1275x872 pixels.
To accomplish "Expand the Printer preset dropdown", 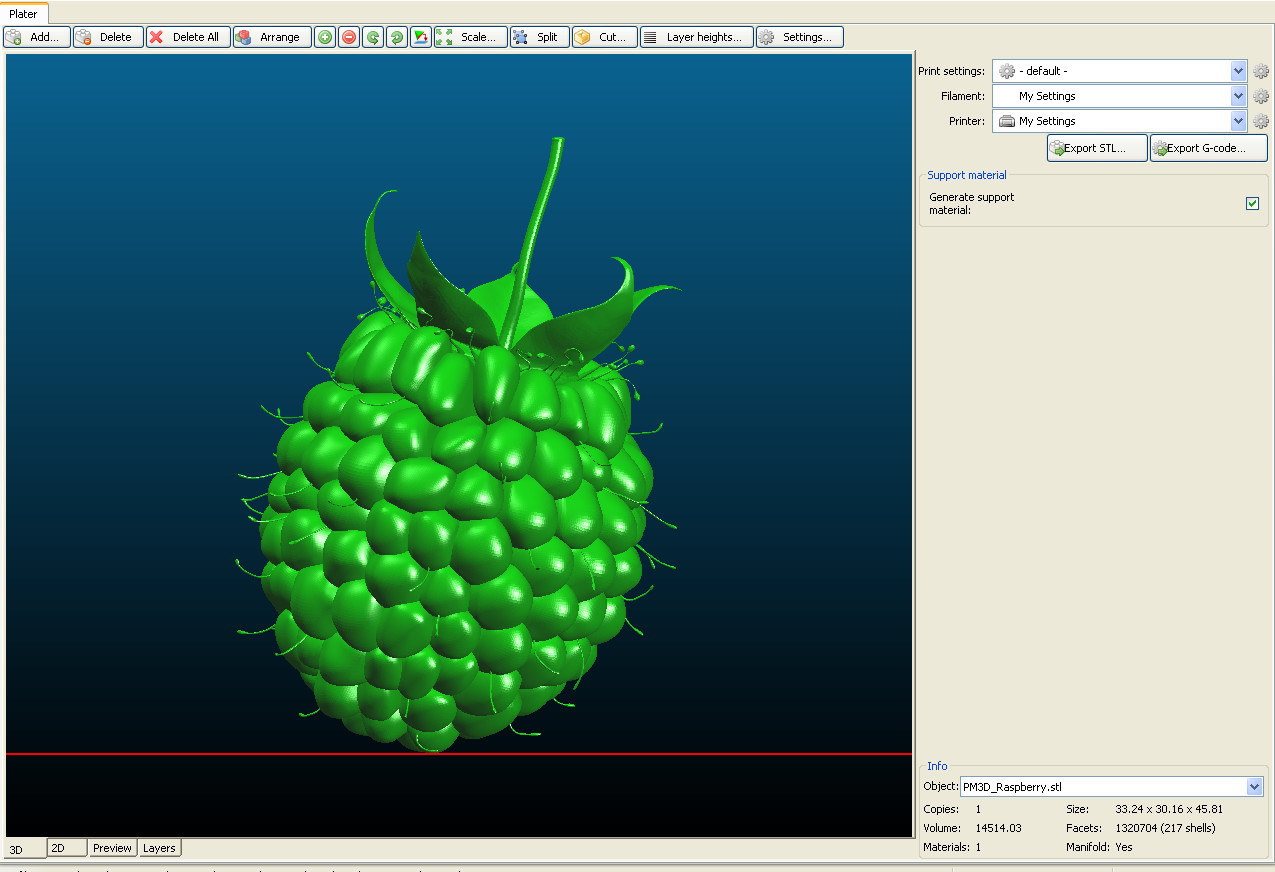I will tap(1239, 121).
